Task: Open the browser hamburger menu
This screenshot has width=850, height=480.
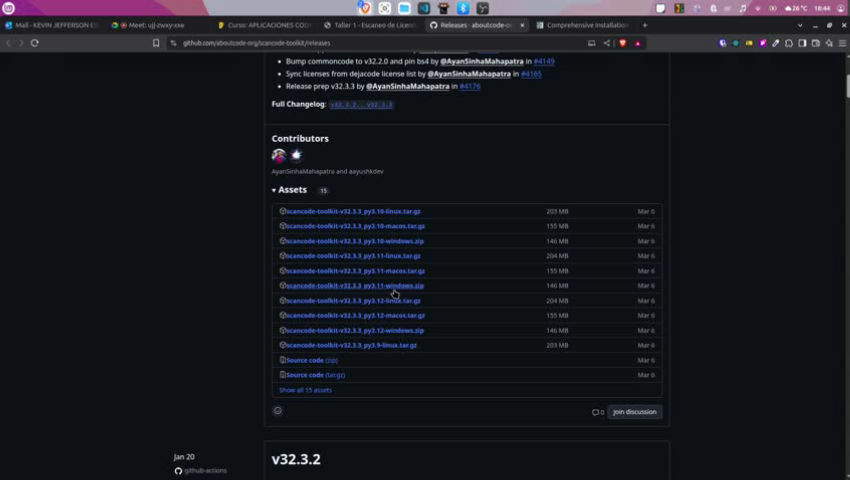Action: pyautogui.click(x=842, y=43)
